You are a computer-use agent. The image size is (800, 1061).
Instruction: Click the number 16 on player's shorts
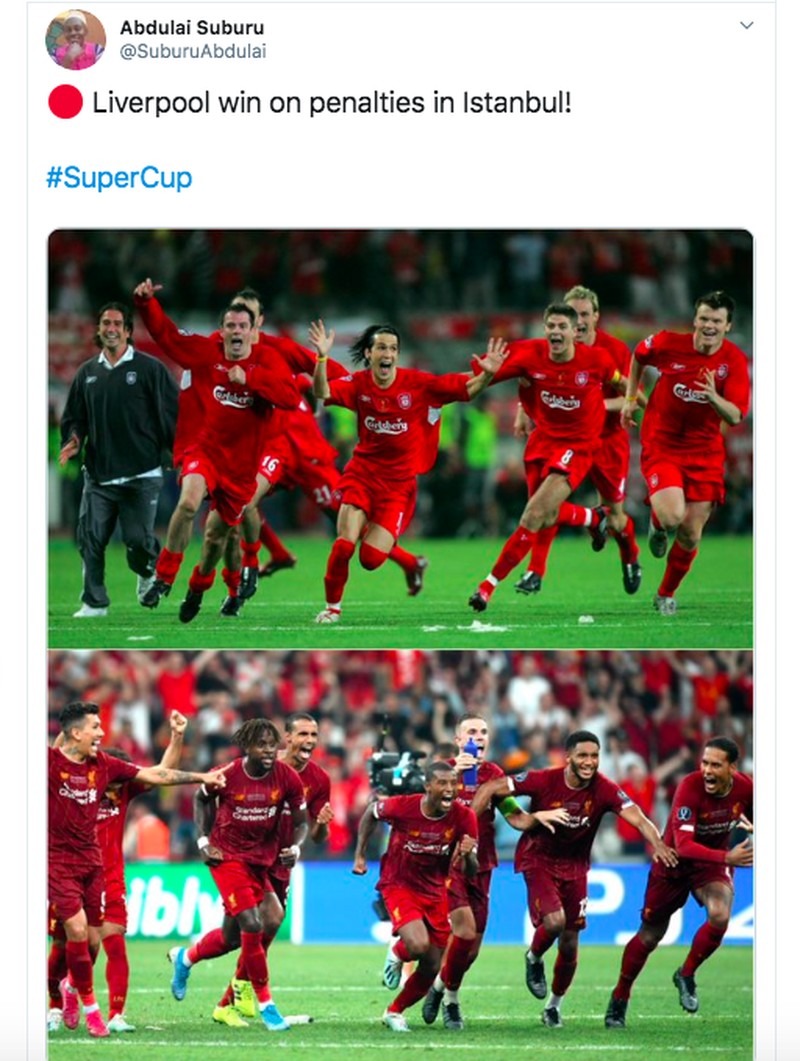[269, 464]
